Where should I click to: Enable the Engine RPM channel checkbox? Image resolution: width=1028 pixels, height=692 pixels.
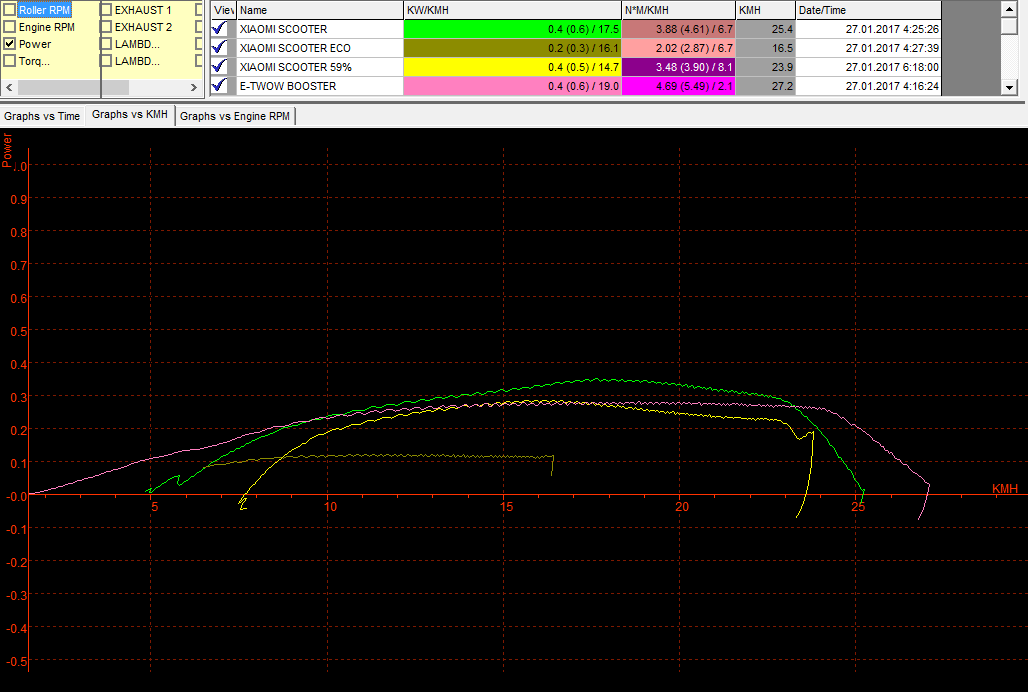click(10, 28)
